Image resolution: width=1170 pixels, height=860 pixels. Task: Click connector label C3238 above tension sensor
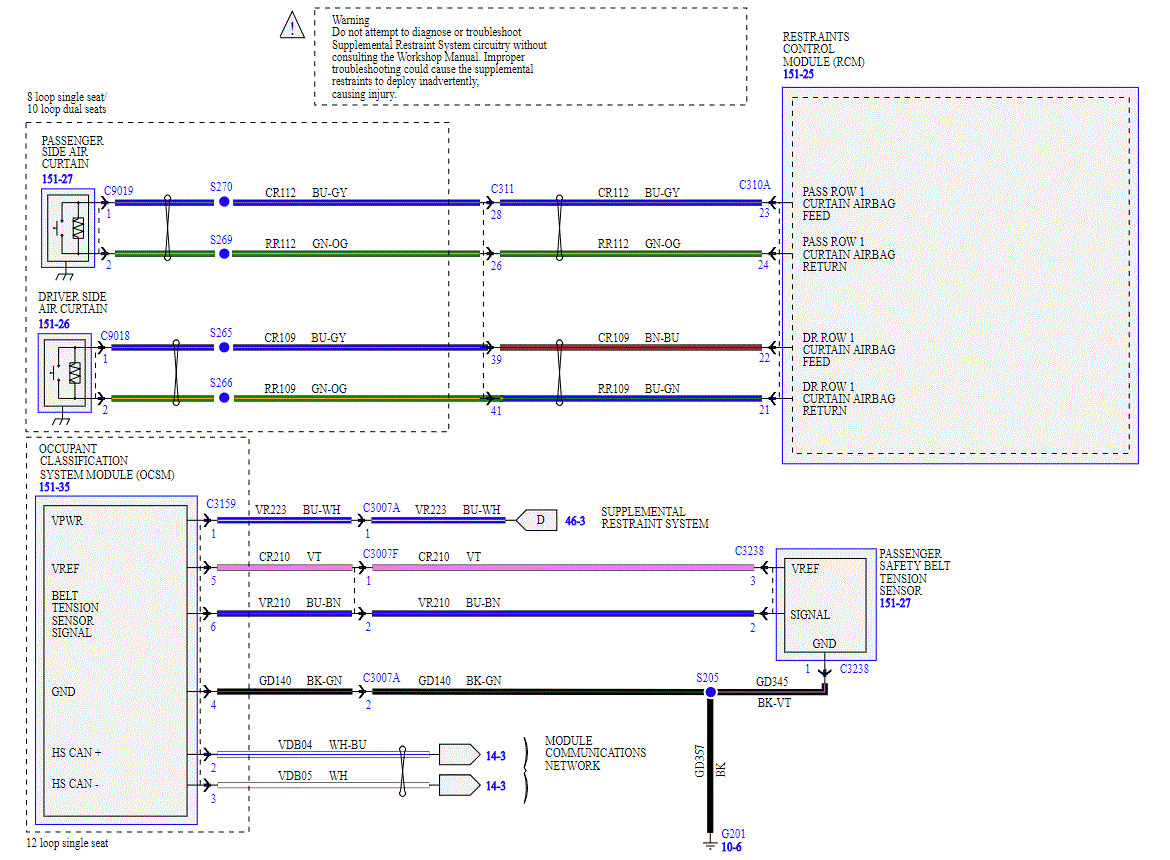pos(749,550)
